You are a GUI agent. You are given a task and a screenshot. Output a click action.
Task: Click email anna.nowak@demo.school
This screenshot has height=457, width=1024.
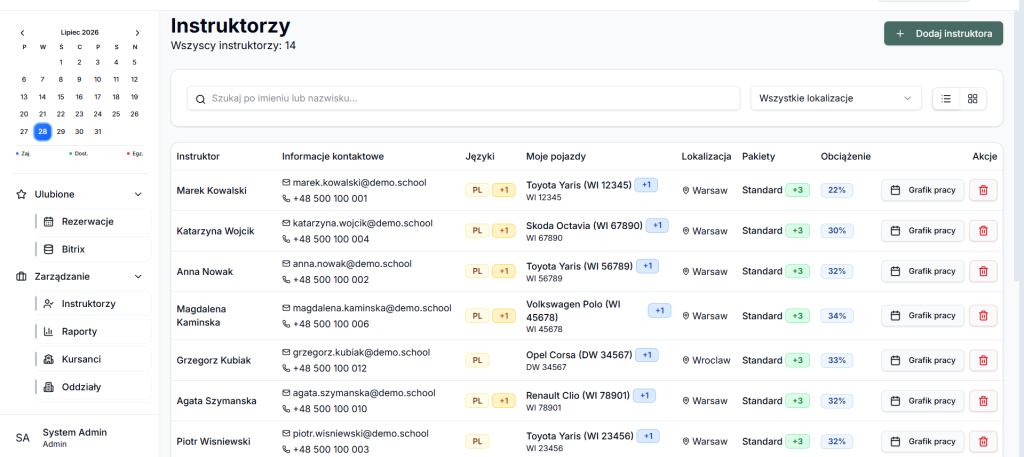tap(352, 264)
